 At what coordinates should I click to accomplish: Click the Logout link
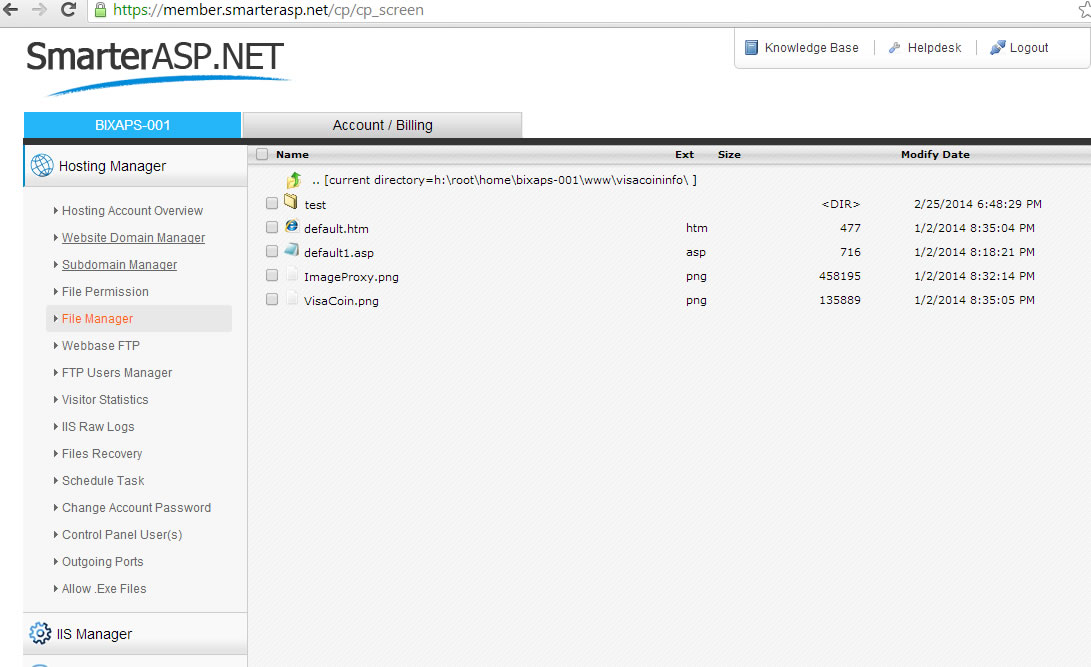click(x=1029, y=47)
